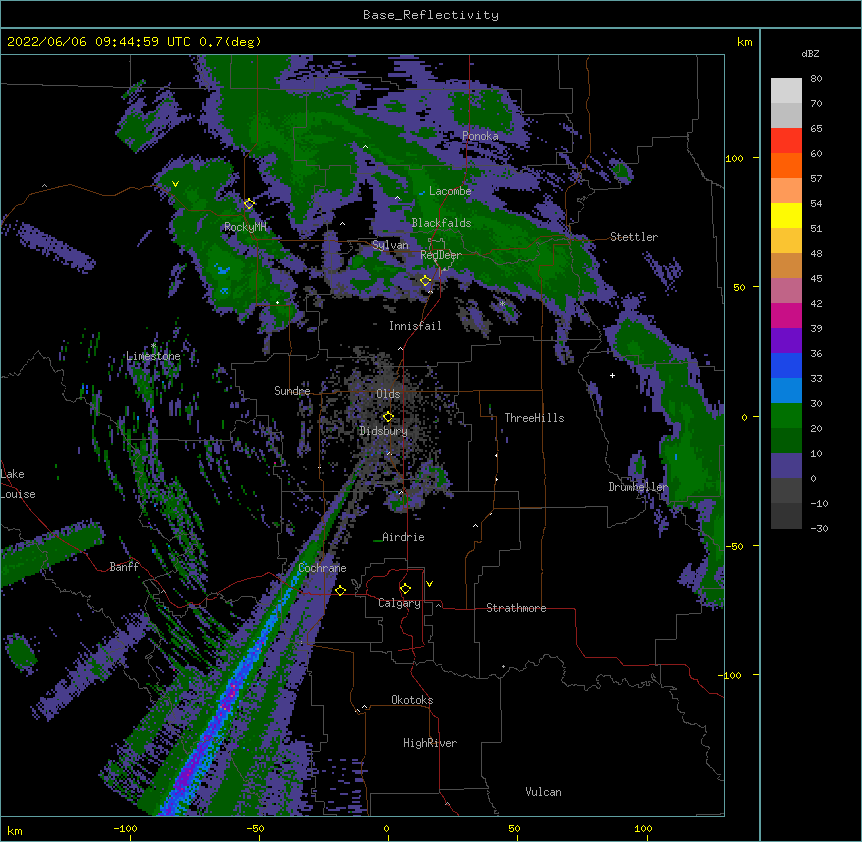Pick the light gray 80-70 dBZ legend swatch
Screen dimensions: 862x842
pos(786,90)
